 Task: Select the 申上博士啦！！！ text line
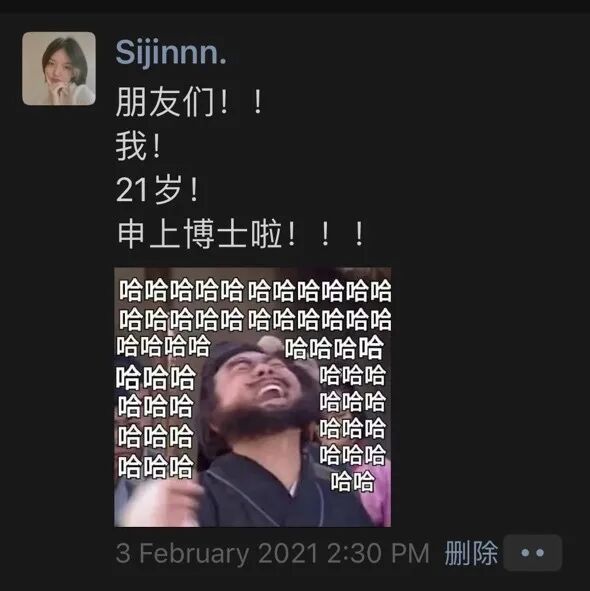pyautogui.click(x=240, y=234)
